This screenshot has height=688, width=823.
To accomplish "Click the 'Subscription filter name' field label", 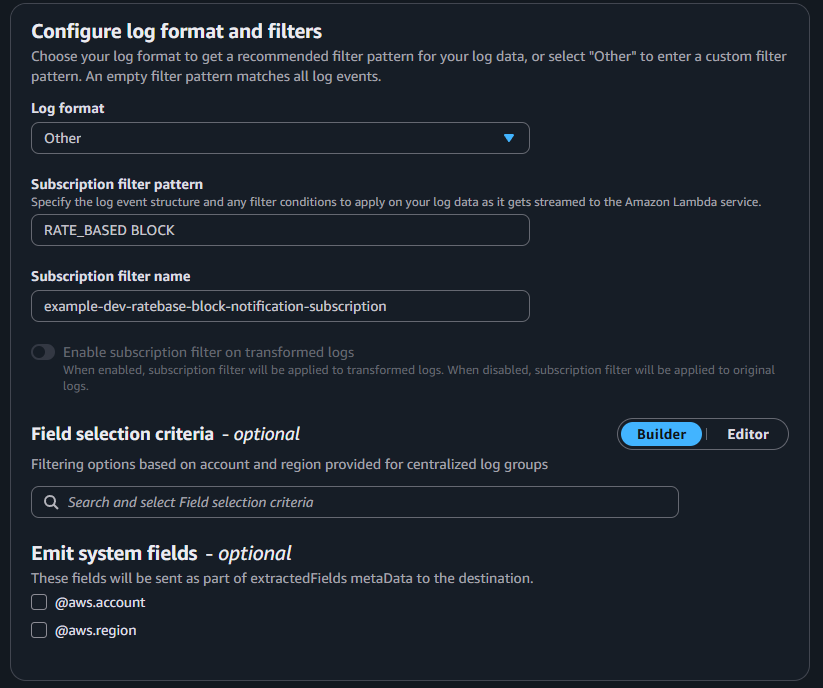I will point(111,276).
